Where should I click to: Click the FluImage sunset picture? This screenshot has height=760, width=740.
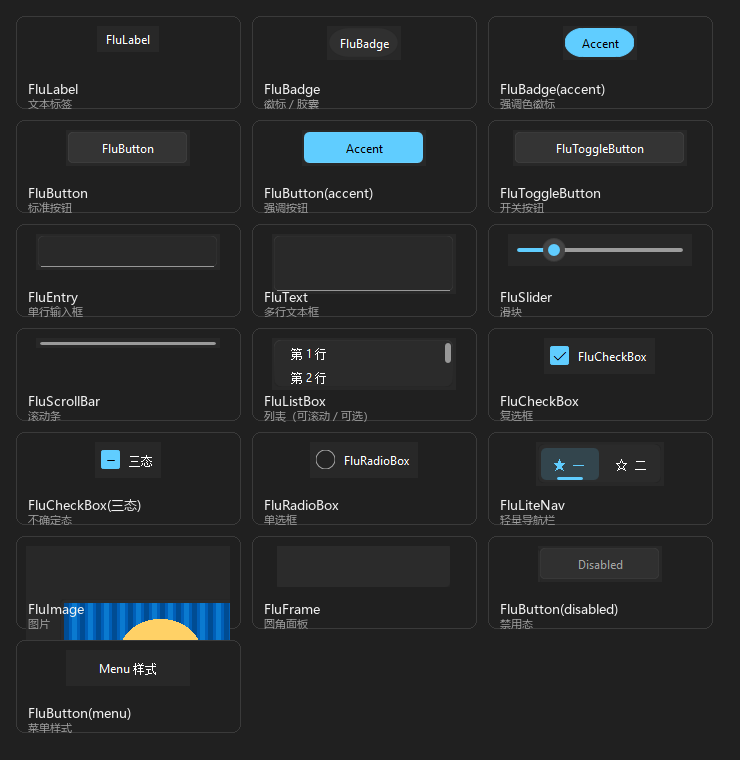click(x=147, y=621)
